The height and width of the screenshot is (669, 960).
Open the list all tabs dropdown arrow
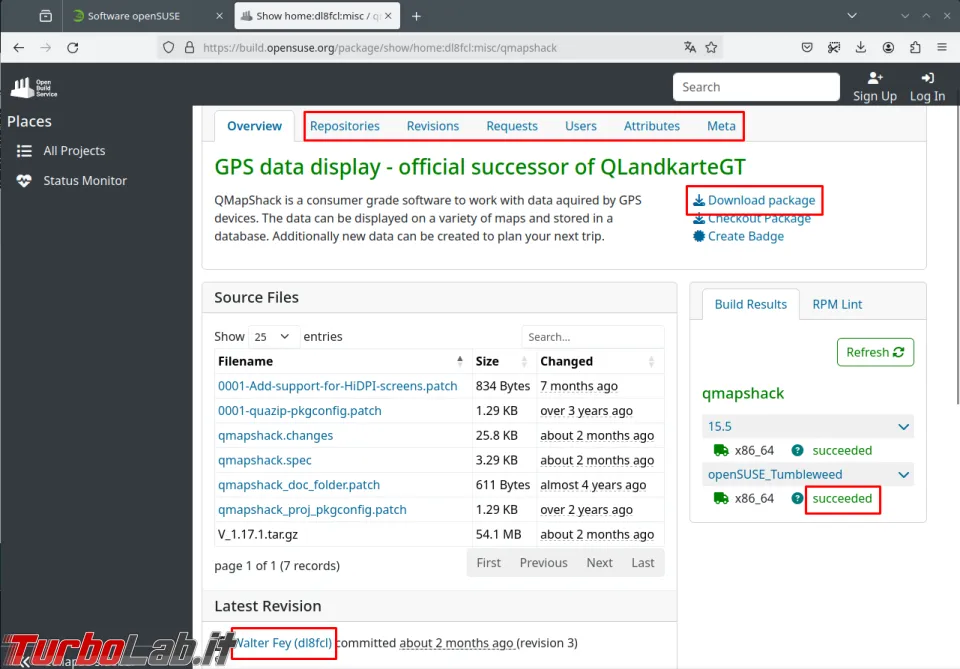852,16
